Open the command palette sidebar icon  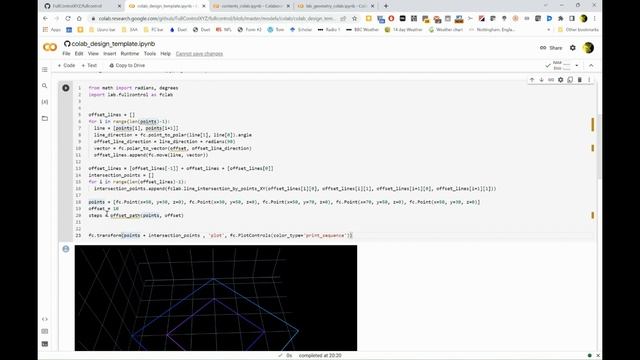coord(45,331)
